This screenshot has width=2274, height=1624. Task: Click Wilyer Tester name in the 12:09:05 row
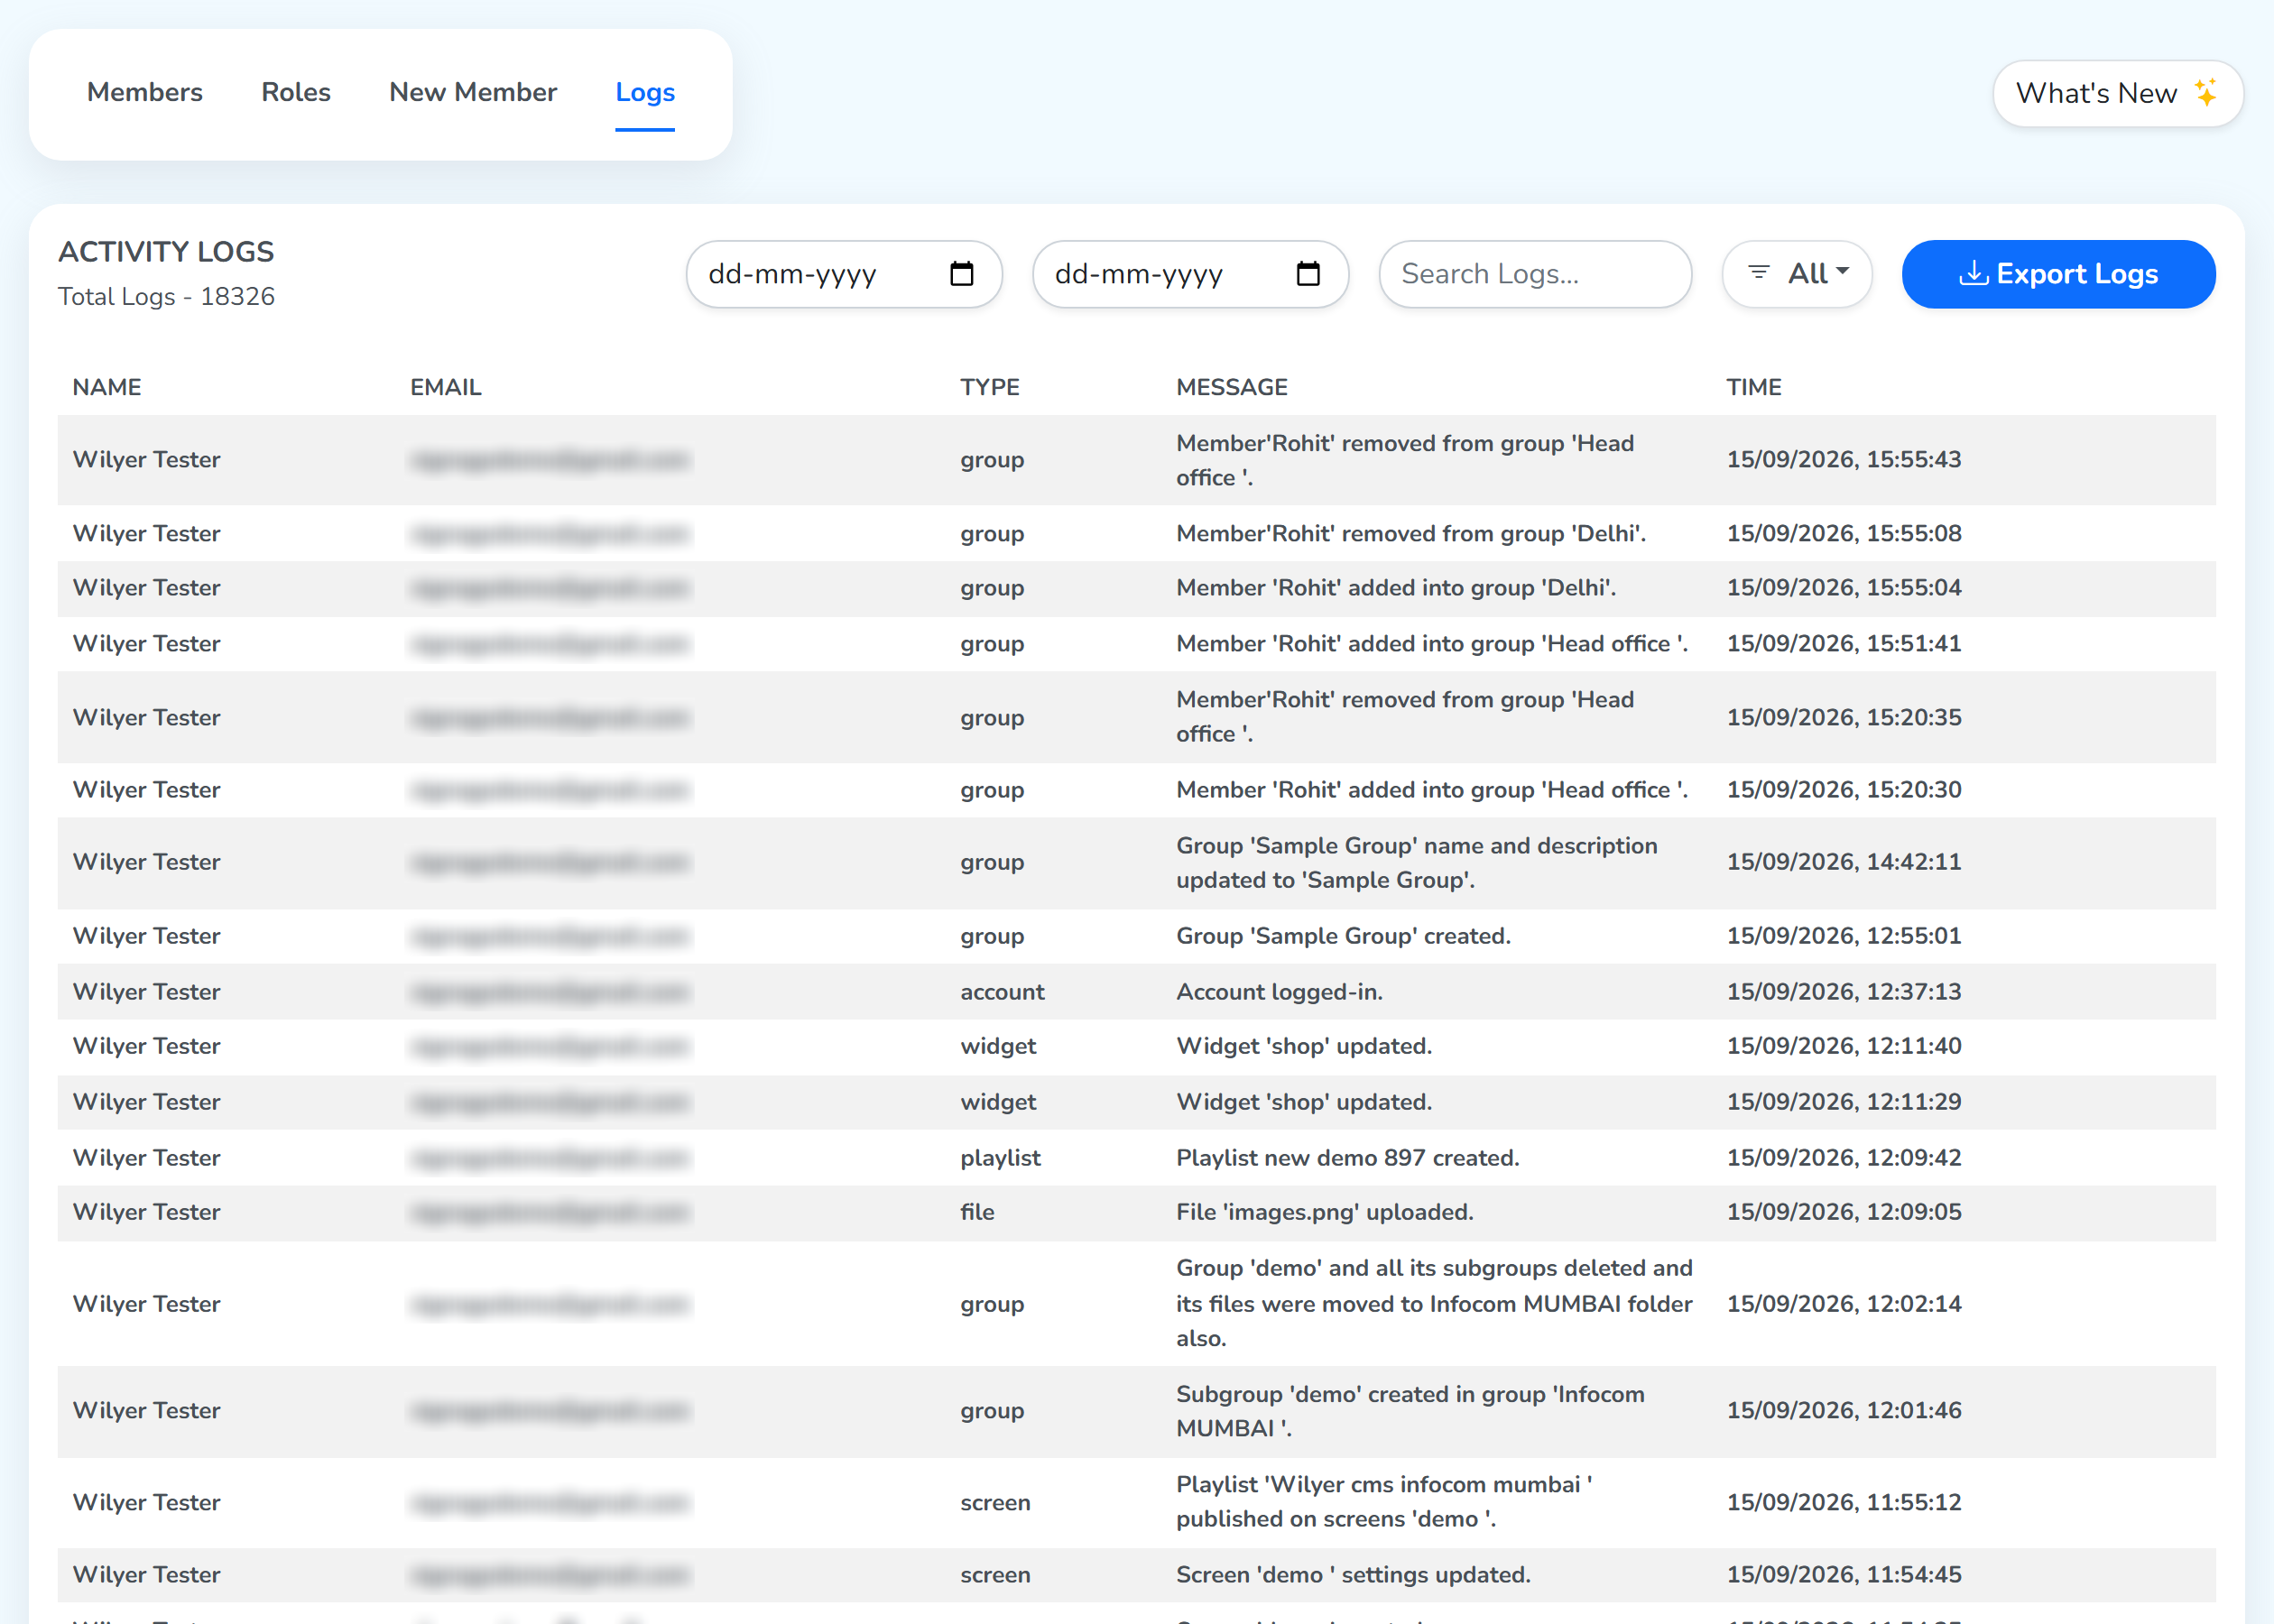coord(147,1212)
